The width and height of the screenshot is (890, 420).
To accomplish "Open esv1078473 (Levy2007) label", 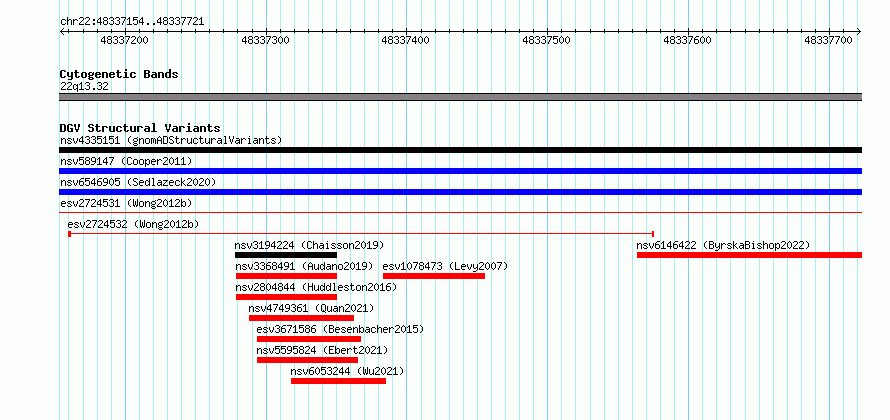I will 446,266.
